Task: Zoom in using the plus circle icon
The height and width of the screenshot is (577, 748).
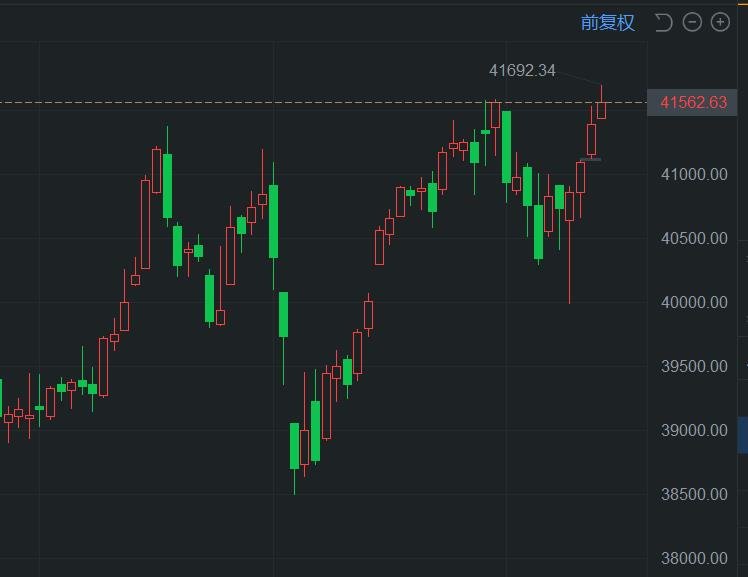Action: tap(719, 22)
